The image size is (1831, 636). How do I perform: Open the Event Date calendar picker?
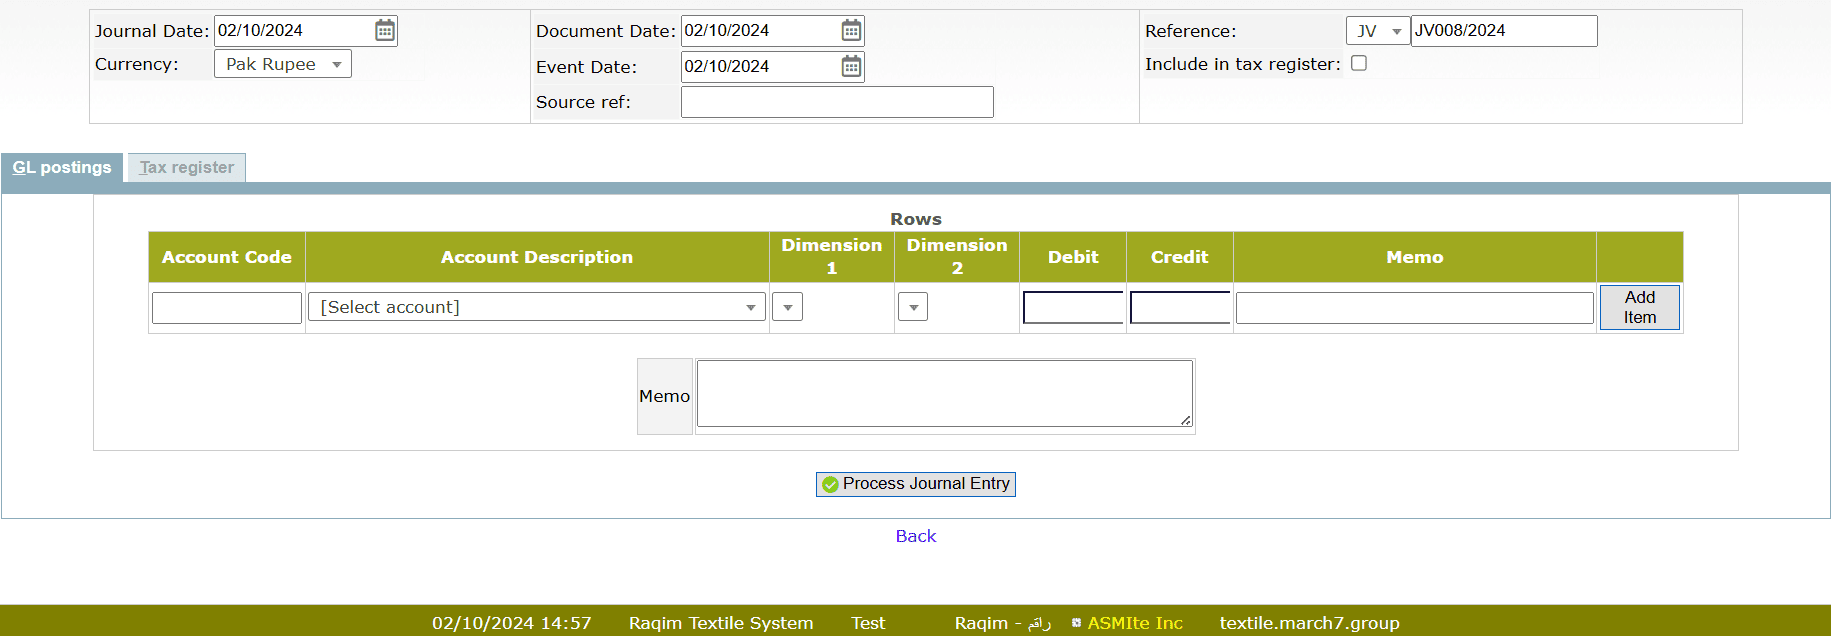pos(851,67)
